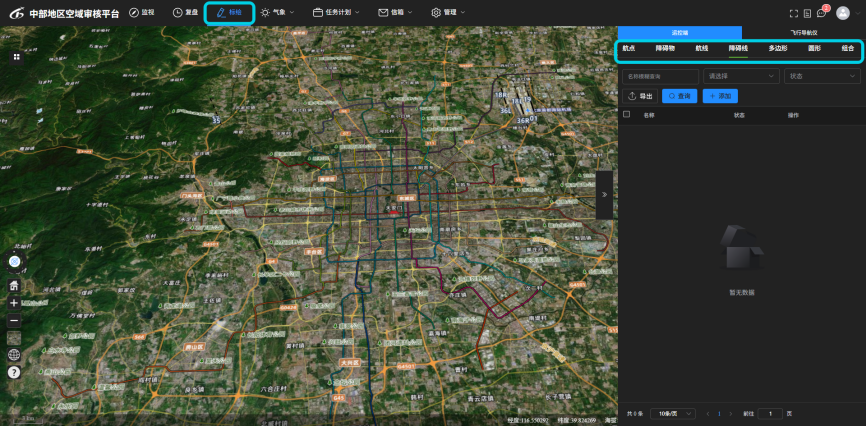This screenshot has height=426, width=866.
Task: Expand the 信箱 mailbox menu
Action: [x=395, y=12]
